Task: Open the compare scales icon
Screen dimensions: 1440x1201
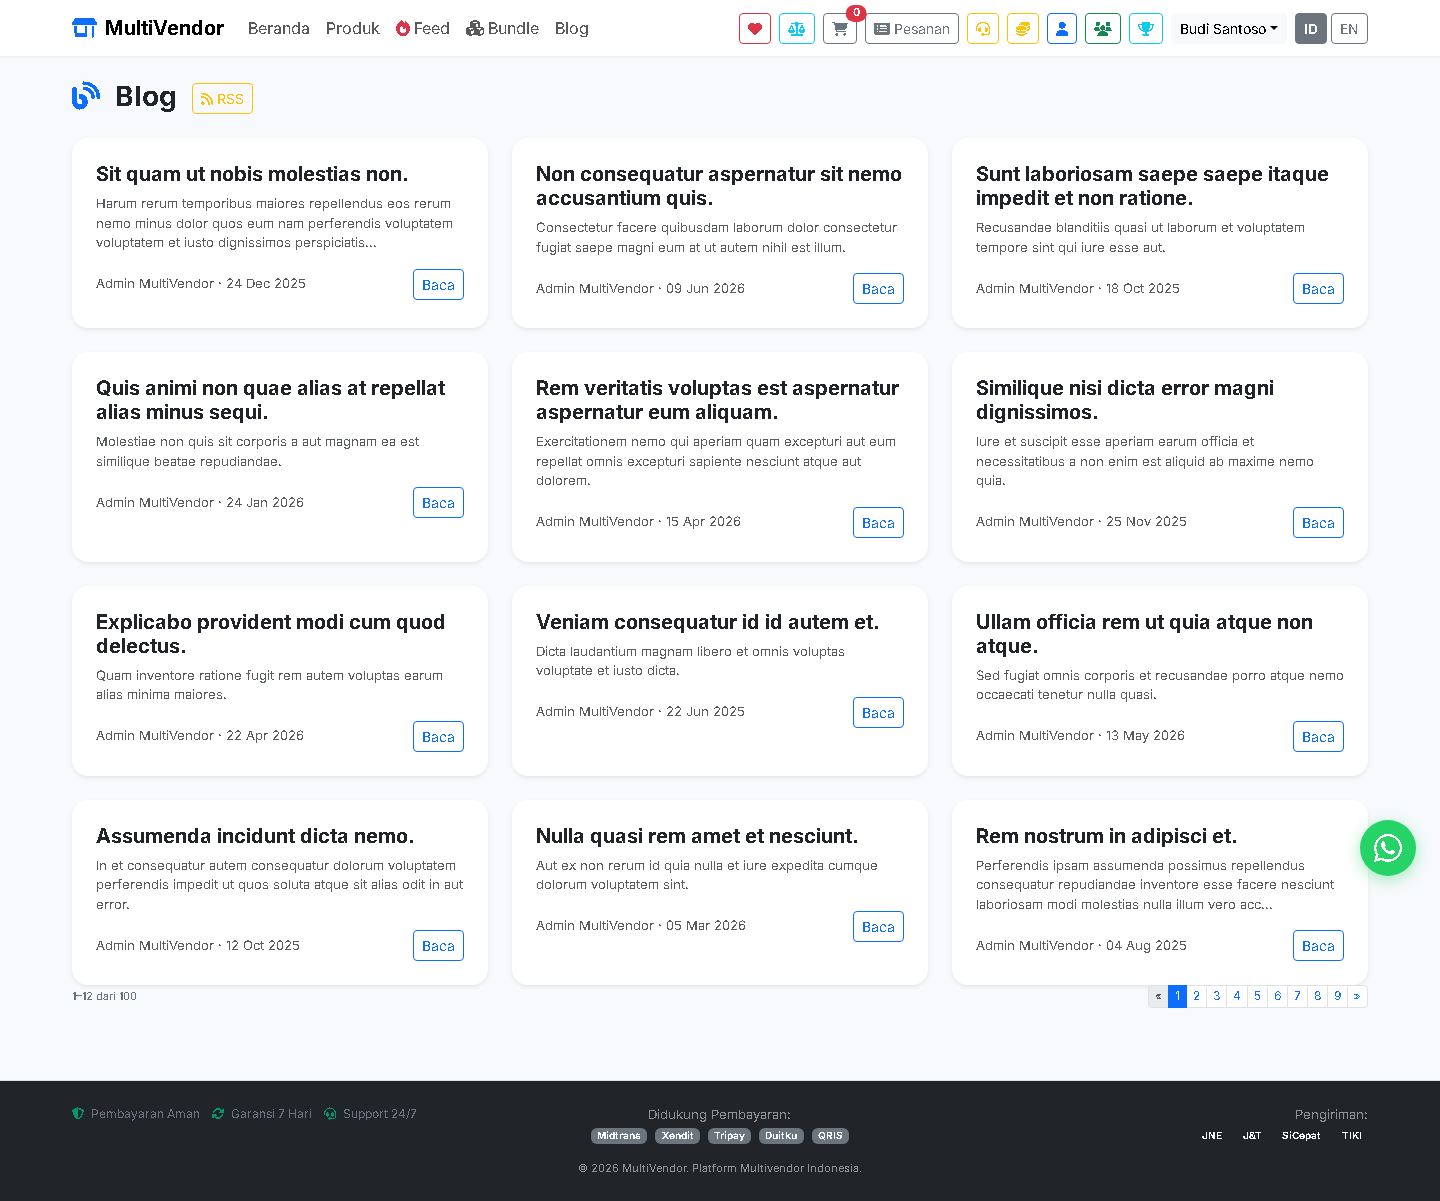Action: pyautogui.click(x=797, y=29)
